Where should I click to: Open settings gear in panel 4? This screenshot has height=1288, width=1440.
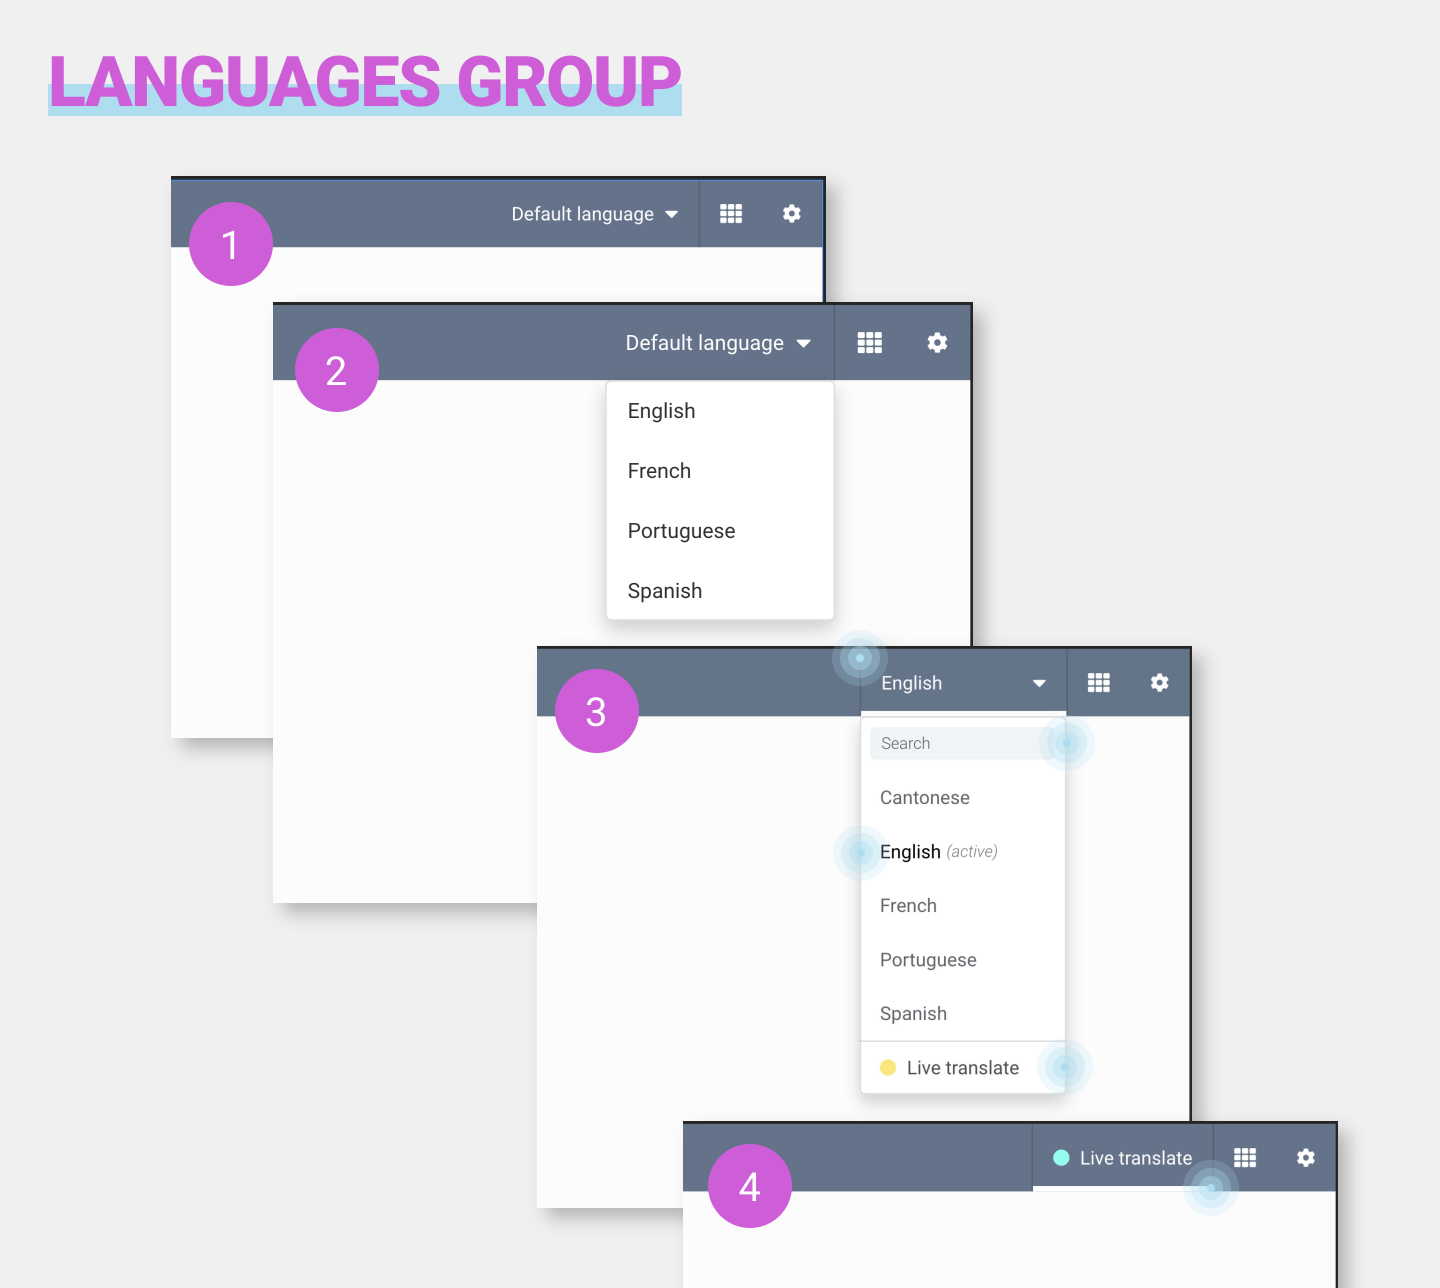coord(1305,1157)
